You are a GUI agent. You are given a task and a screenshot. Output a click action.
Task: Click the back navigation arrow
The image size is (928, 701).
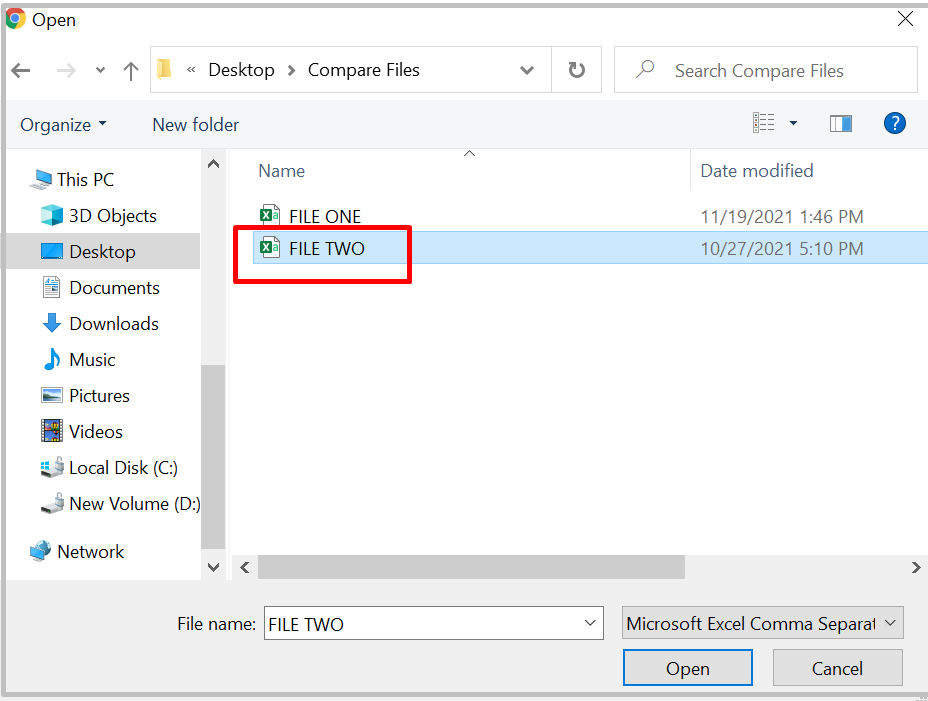[20, 70]
